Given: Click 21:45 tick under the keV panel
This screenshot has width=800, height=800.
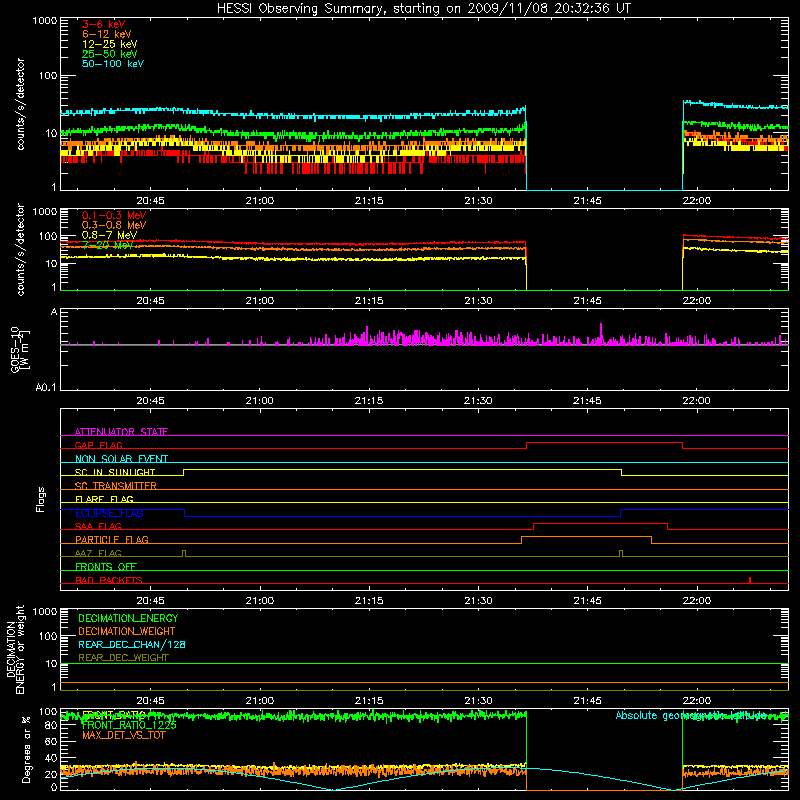Looking at the screenshot, I should (x=587, y=201).
